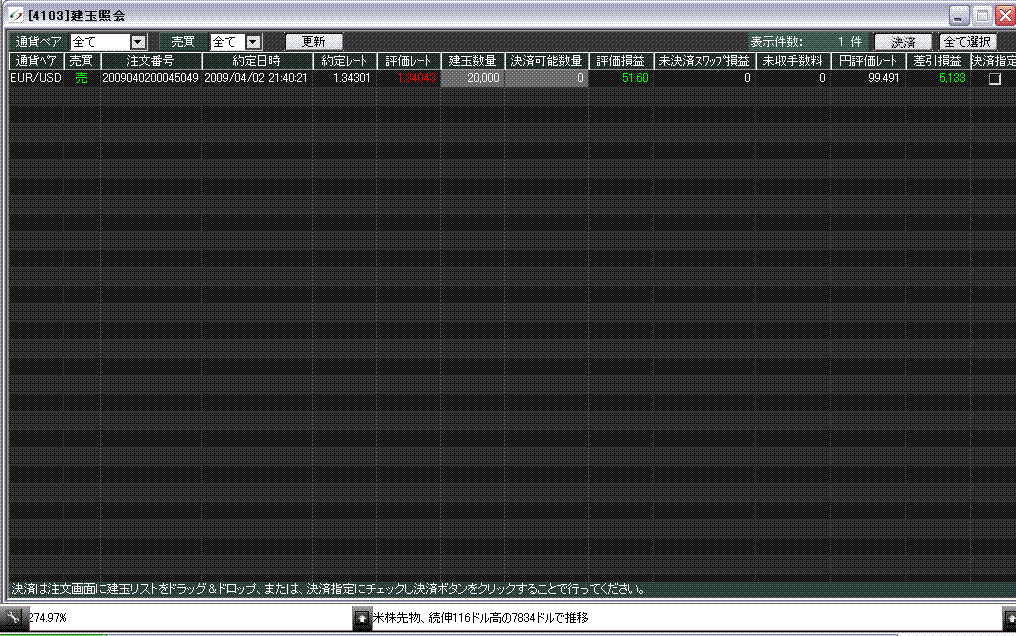Click the green 売買 label button

pos(181,42)
